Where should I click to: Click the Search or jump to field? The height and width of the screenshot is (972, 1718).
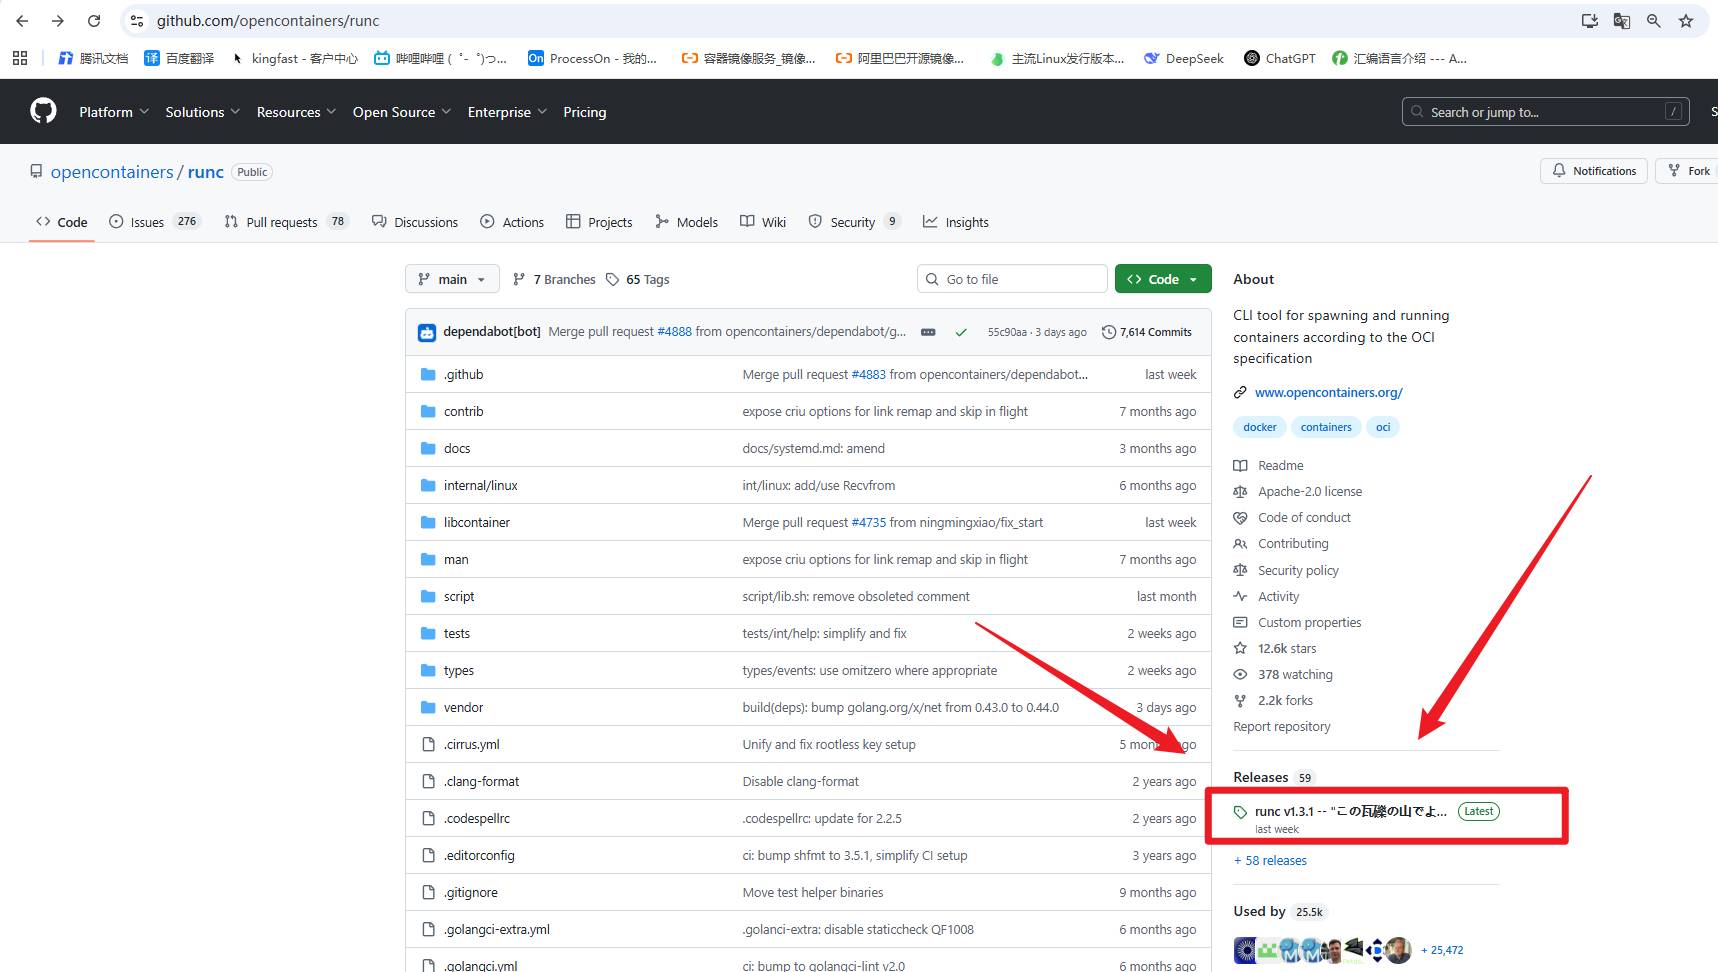coord(1546,112)
